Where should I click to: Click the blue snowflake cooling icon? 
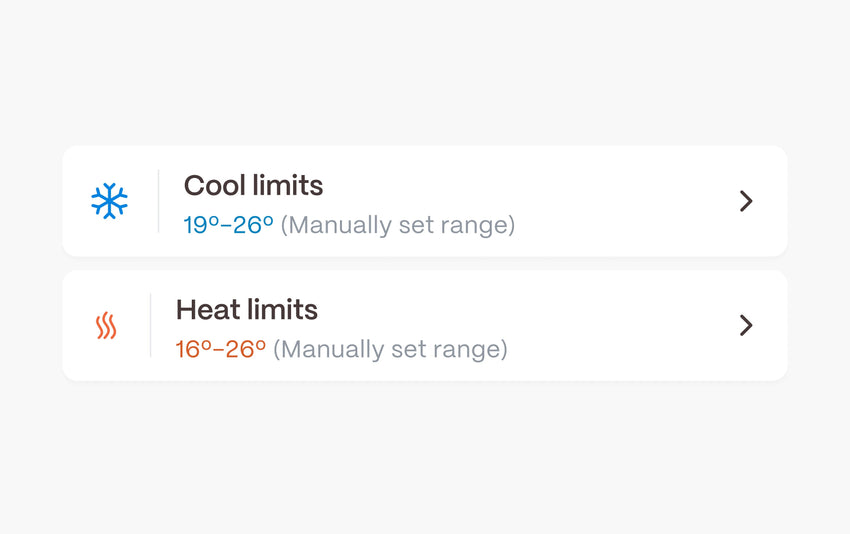pos(109,201)
